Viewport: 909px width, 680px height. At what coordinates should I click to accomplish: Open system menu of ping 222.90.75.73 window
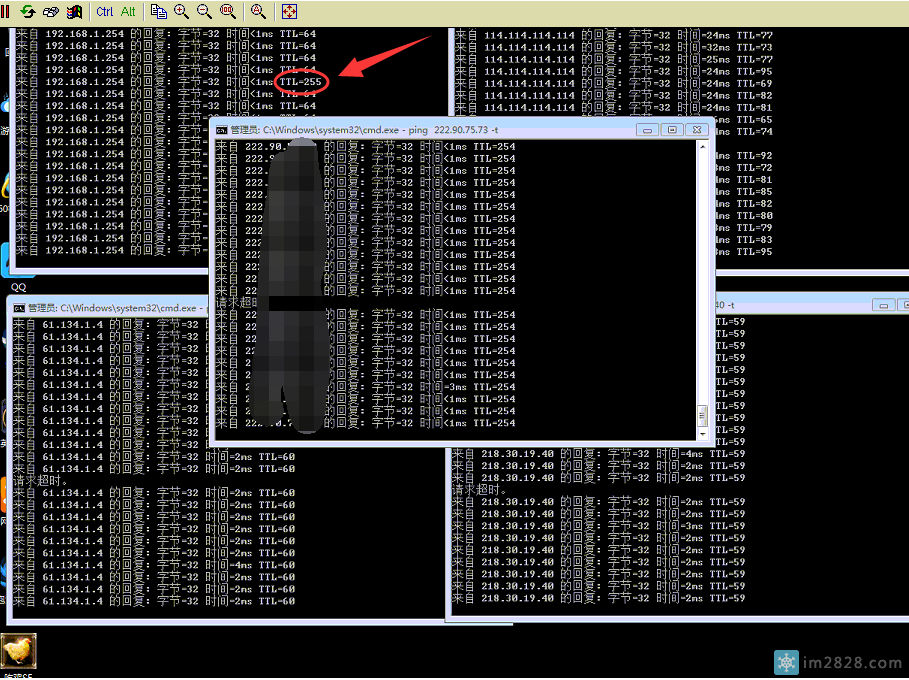point(221,129)
